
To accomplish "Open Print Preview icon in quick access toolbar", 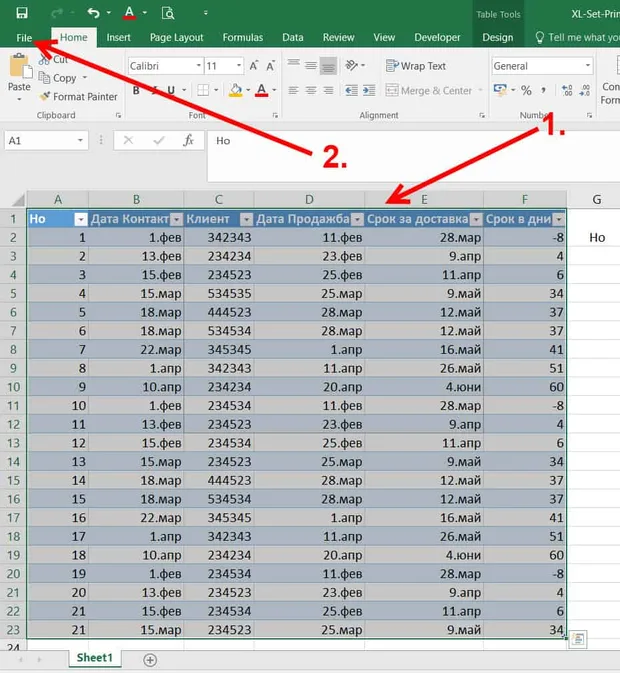I will (168, 13).
